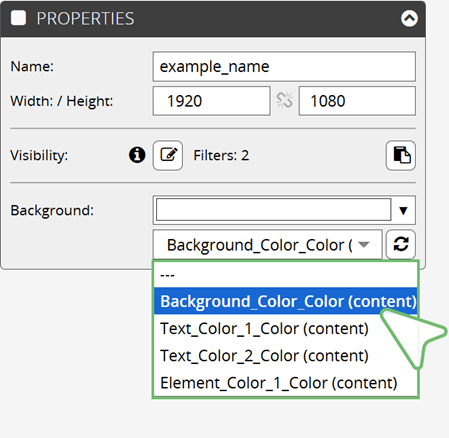Choose Element_Color_1_Color (content) option
Screen dimensions: 449x438
pos(285,383)
